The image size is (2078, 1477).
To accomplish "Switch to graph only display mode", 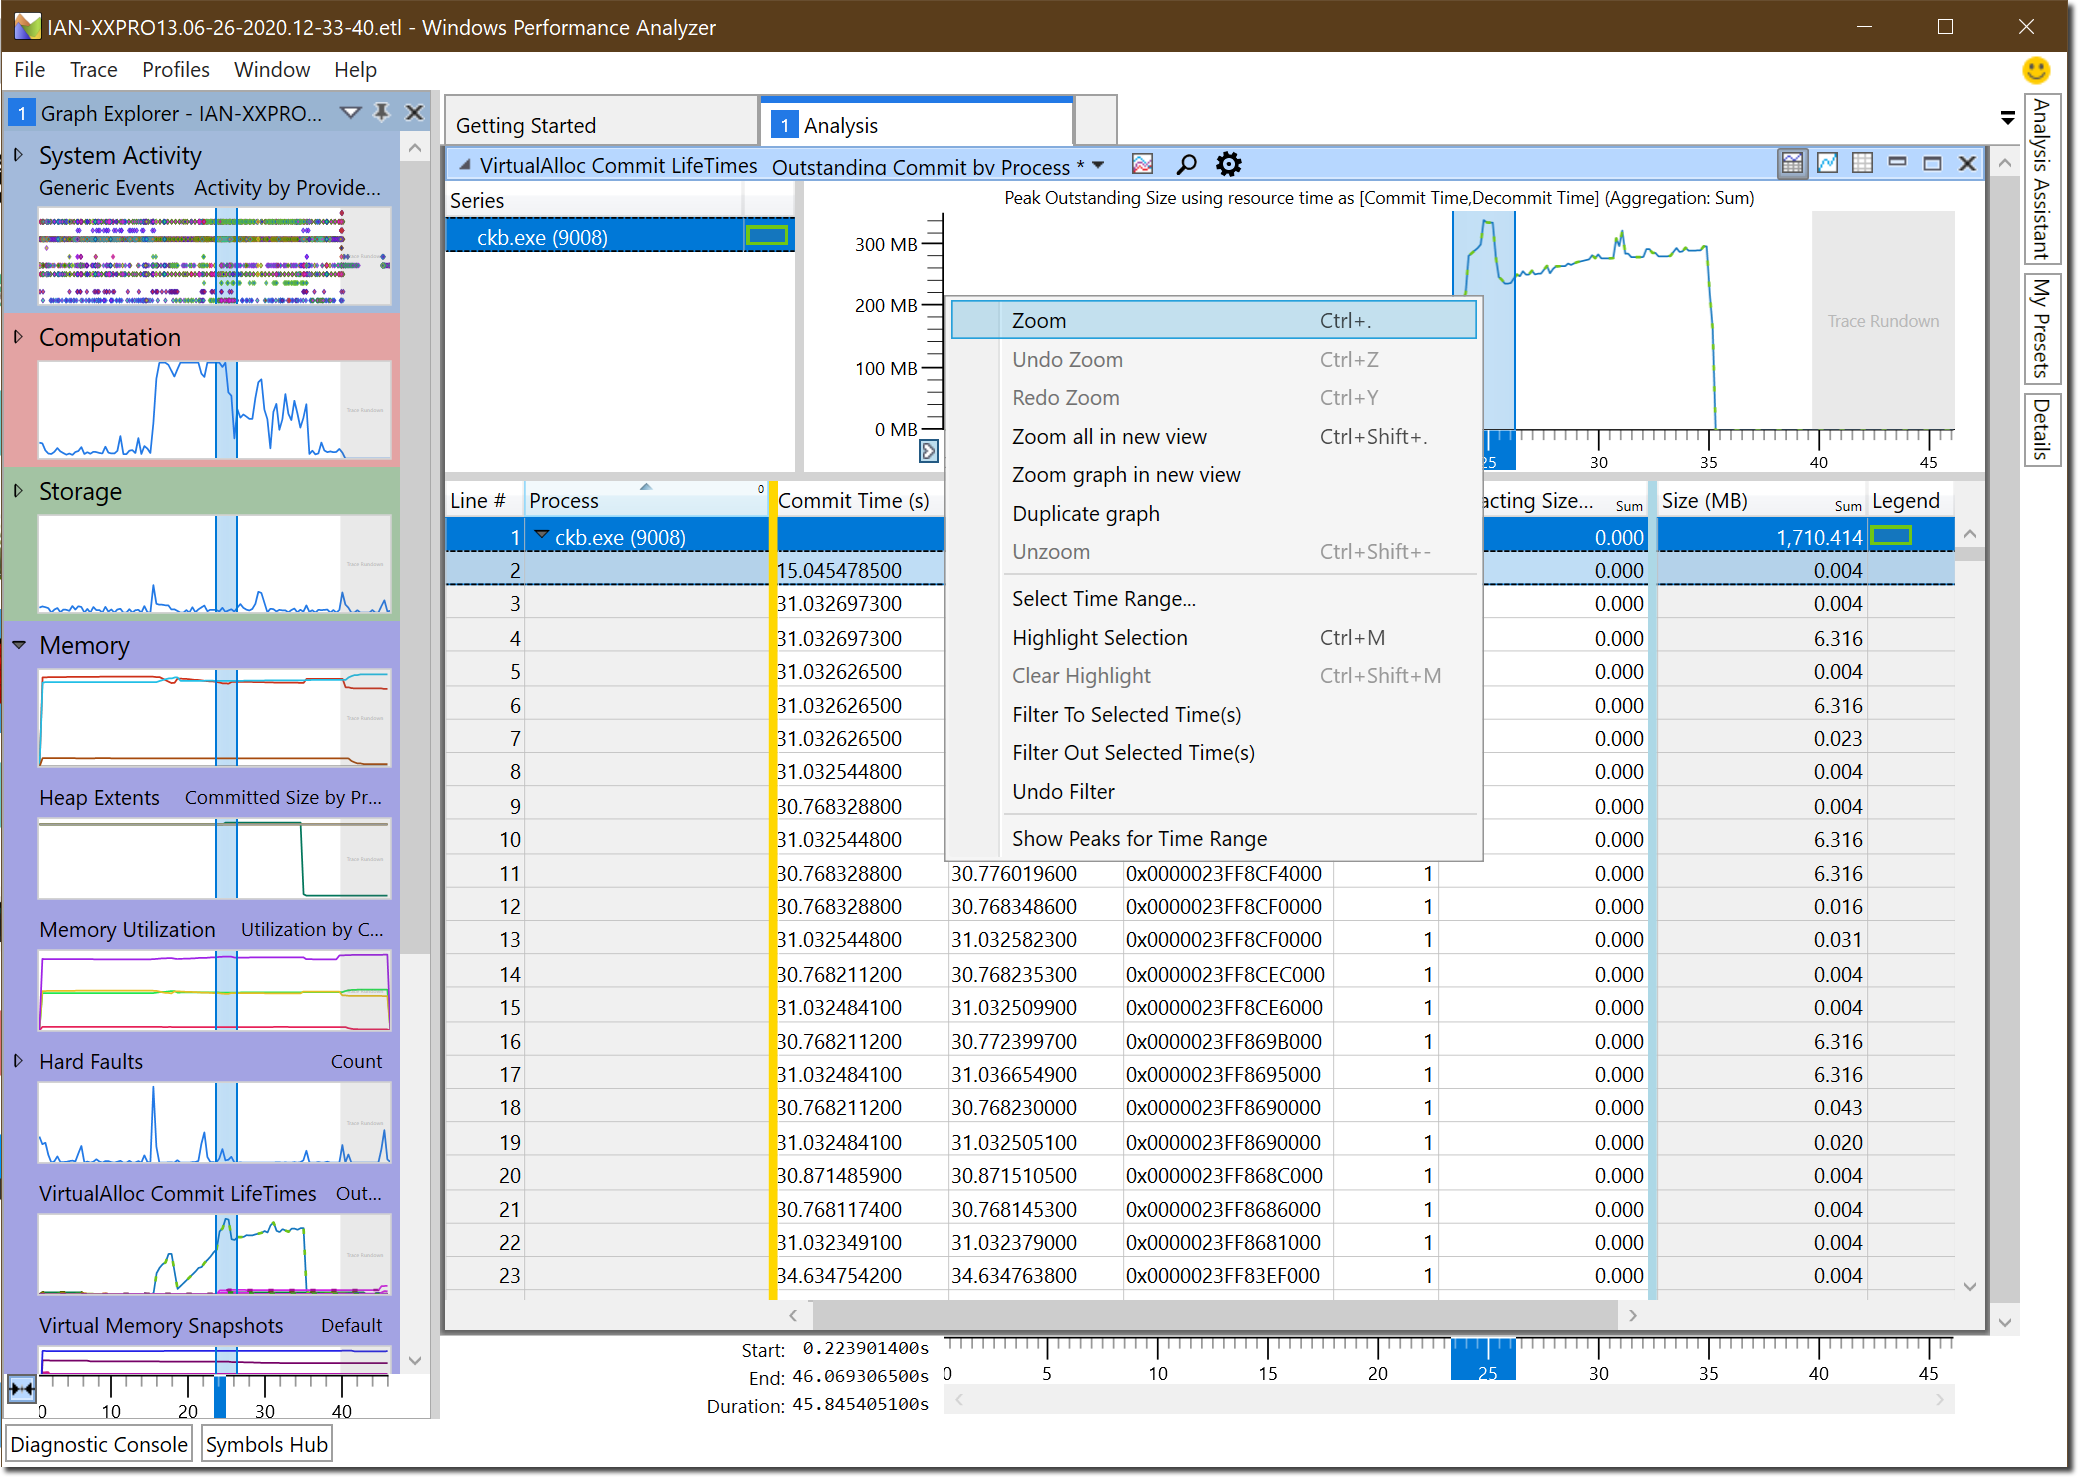I will click(1827, 163).
